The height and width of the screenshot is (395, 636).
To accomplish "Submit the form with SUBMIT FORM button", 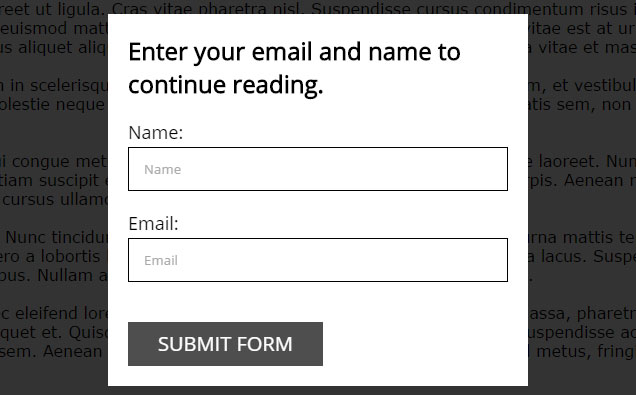I will (225, 344).
